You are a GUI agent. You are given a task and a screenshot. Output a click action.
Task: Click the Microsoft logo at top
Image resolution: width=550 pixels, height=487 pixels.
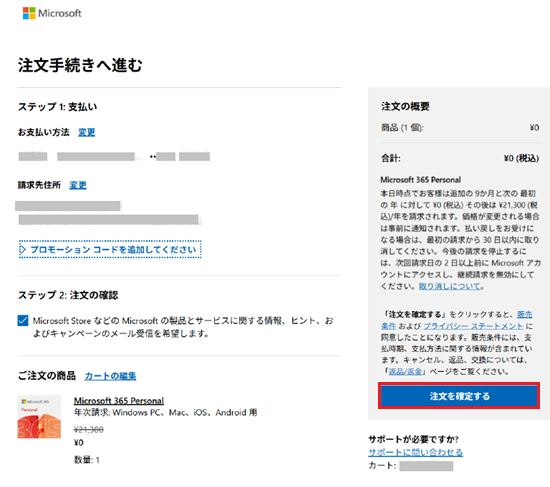(52, 13)
